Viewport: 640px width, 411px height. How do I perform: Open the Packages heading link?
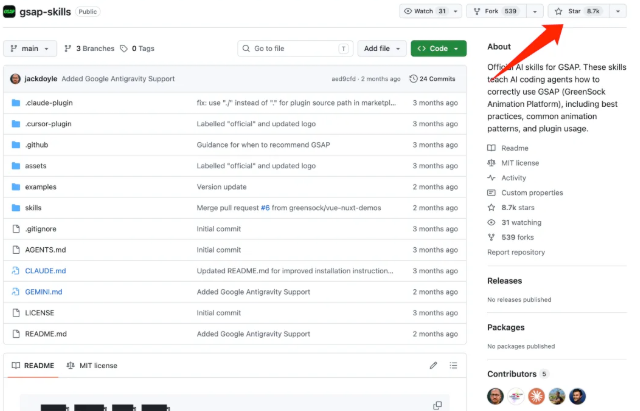click(506, 327)
